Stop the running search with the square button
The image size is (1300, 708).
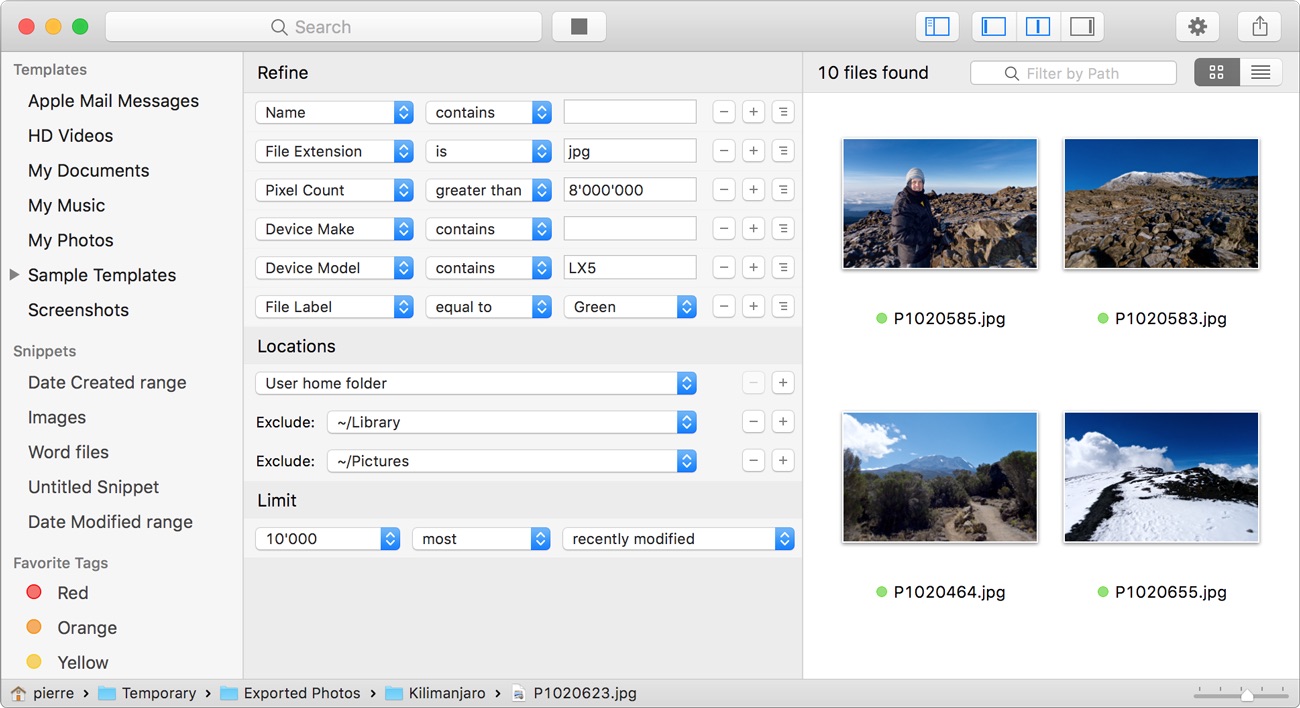point(579,27)
